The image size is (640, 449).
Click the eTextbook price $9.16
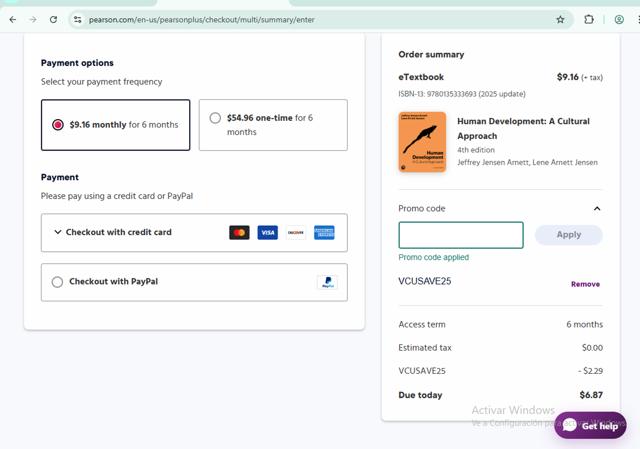[x=567, y=77]
